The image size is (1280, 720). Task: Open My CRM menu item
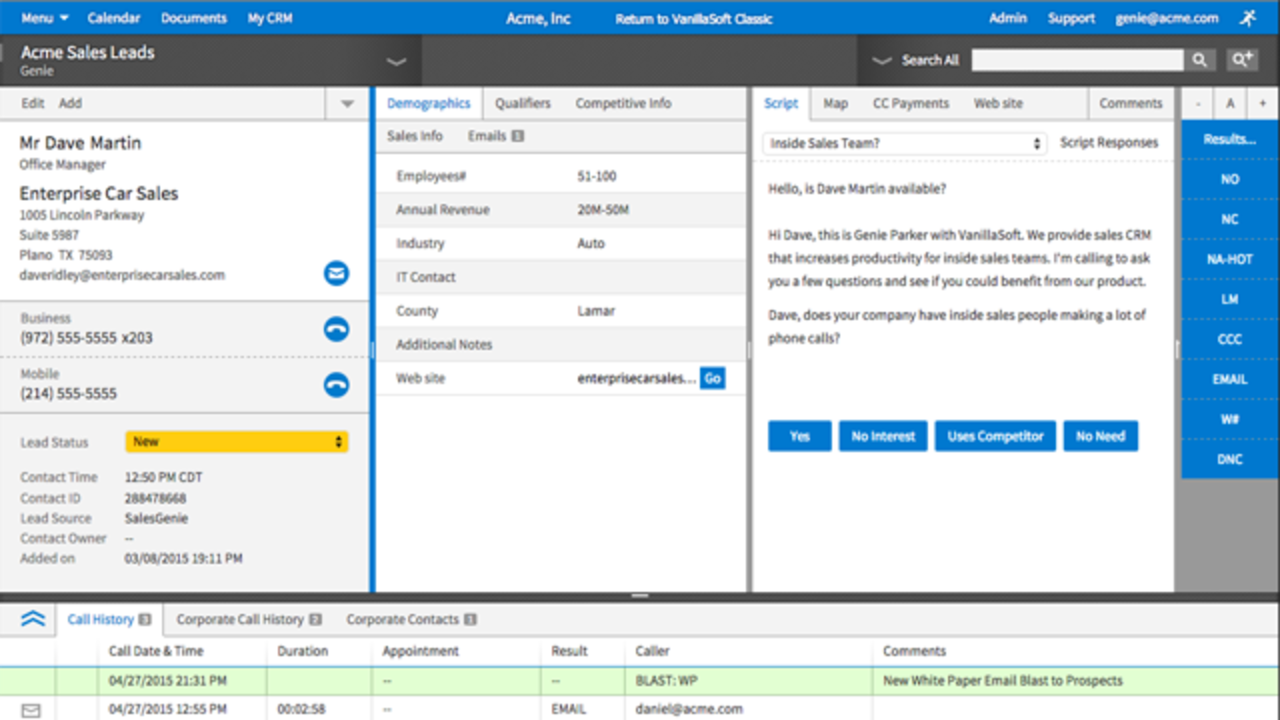270,18
